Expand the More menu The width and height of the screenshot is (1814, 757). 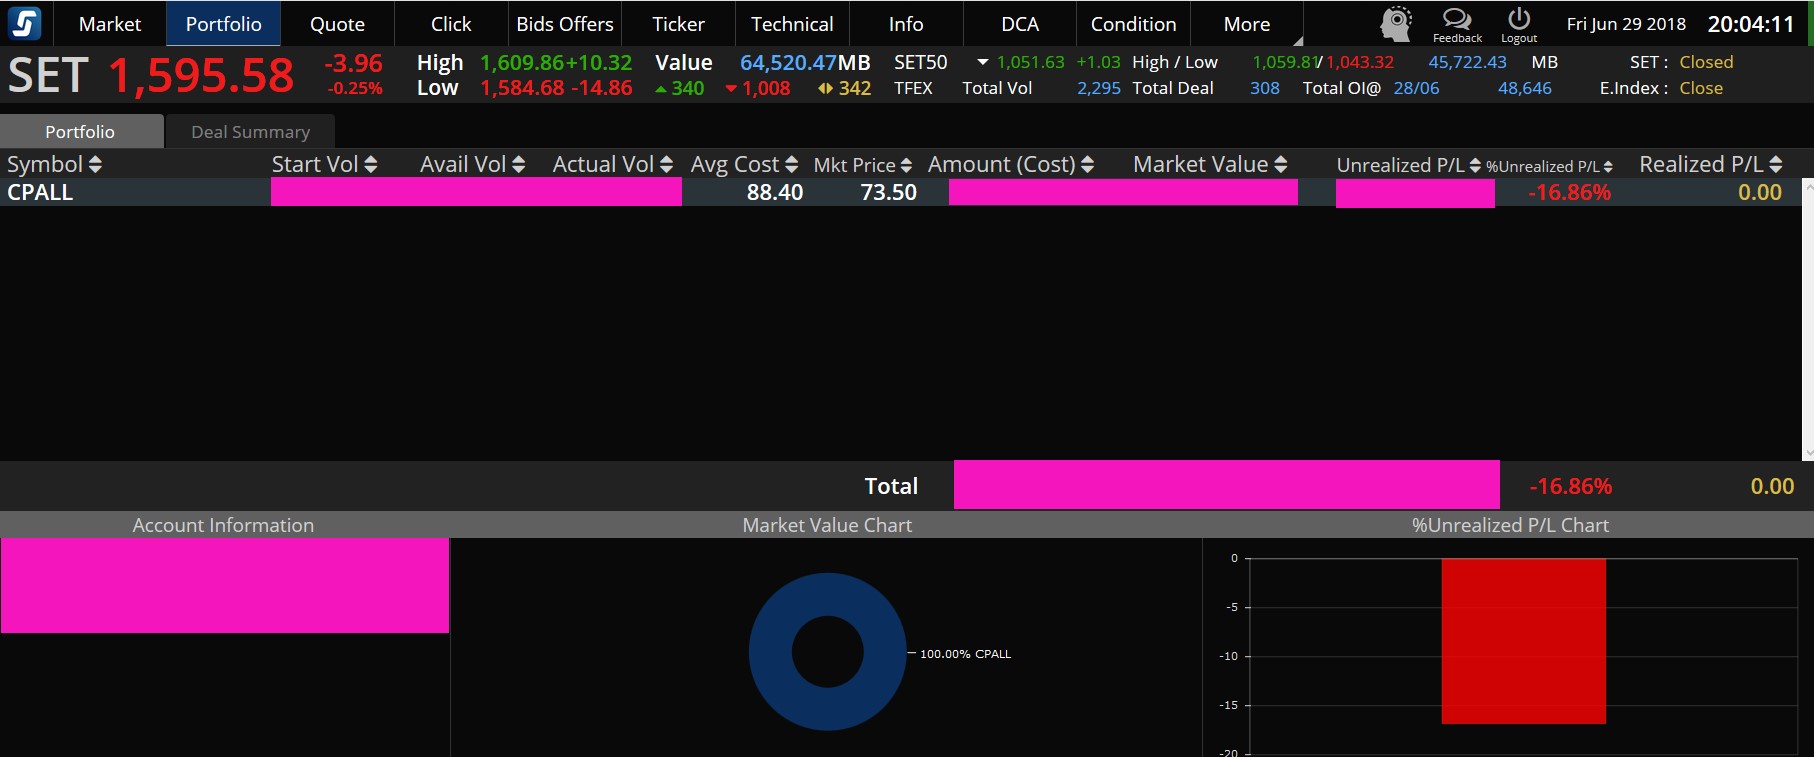pyautogui.click(x=1246, y=24)
